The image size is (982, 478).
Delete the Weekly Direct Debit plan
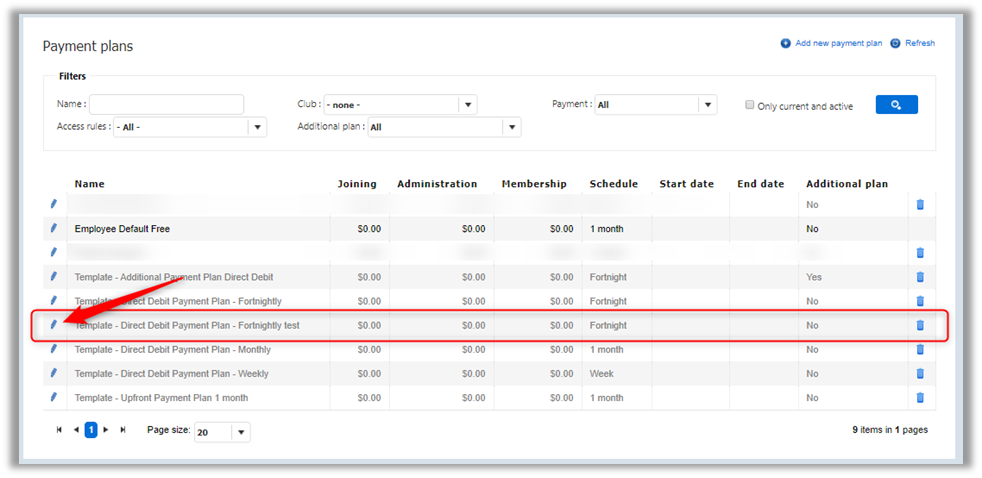(920, 373)
